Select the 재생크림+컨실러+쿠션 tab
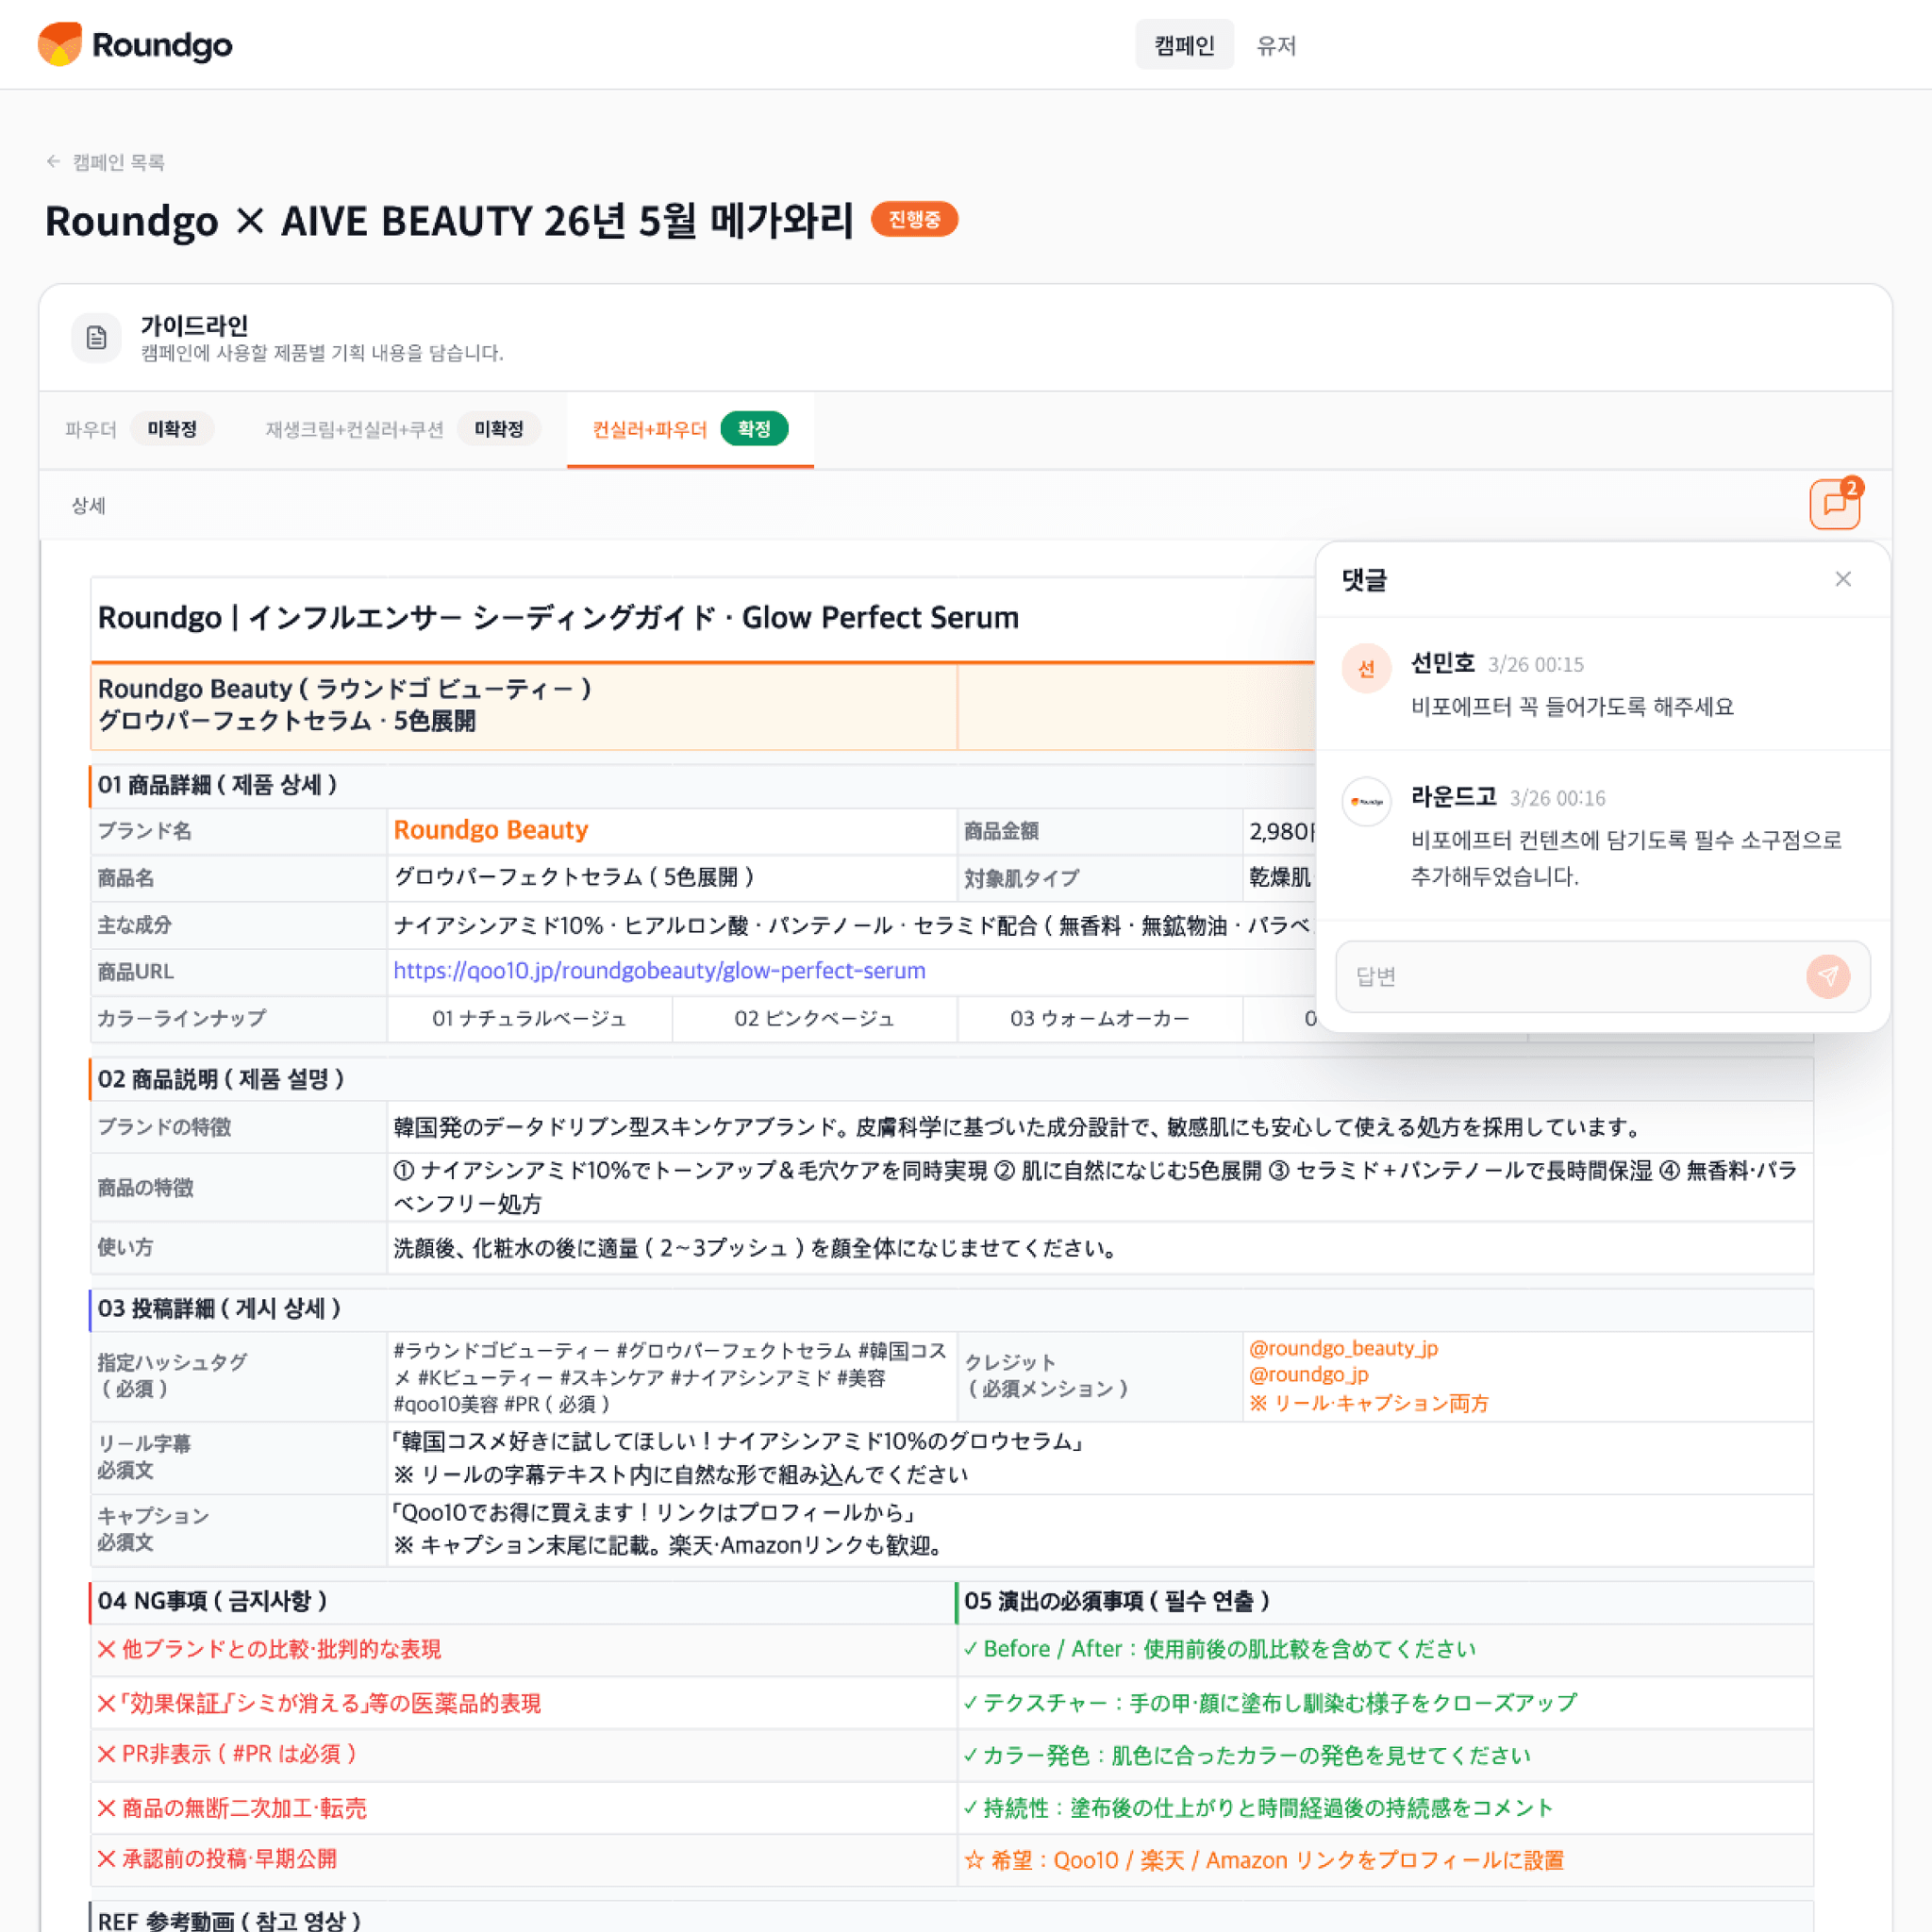 coord(402,429)
